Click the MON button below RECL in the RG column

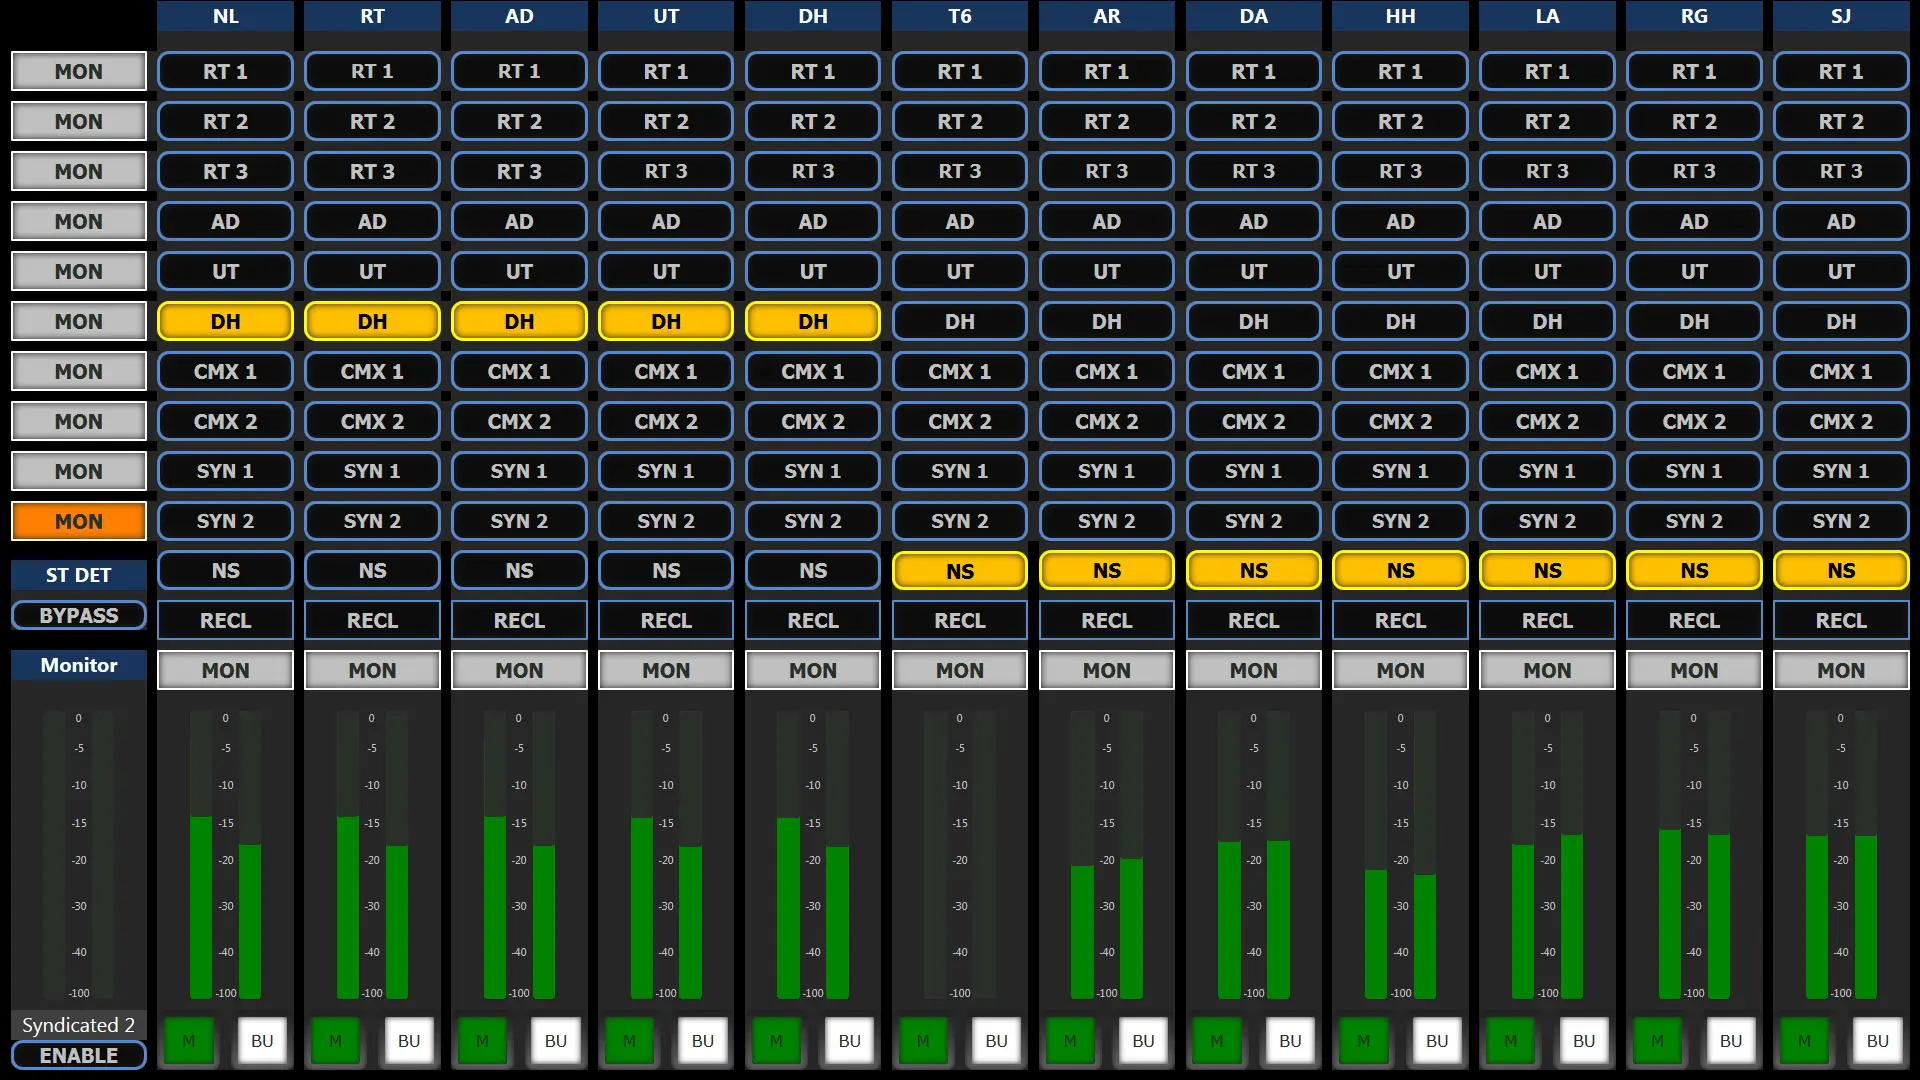1694,670
